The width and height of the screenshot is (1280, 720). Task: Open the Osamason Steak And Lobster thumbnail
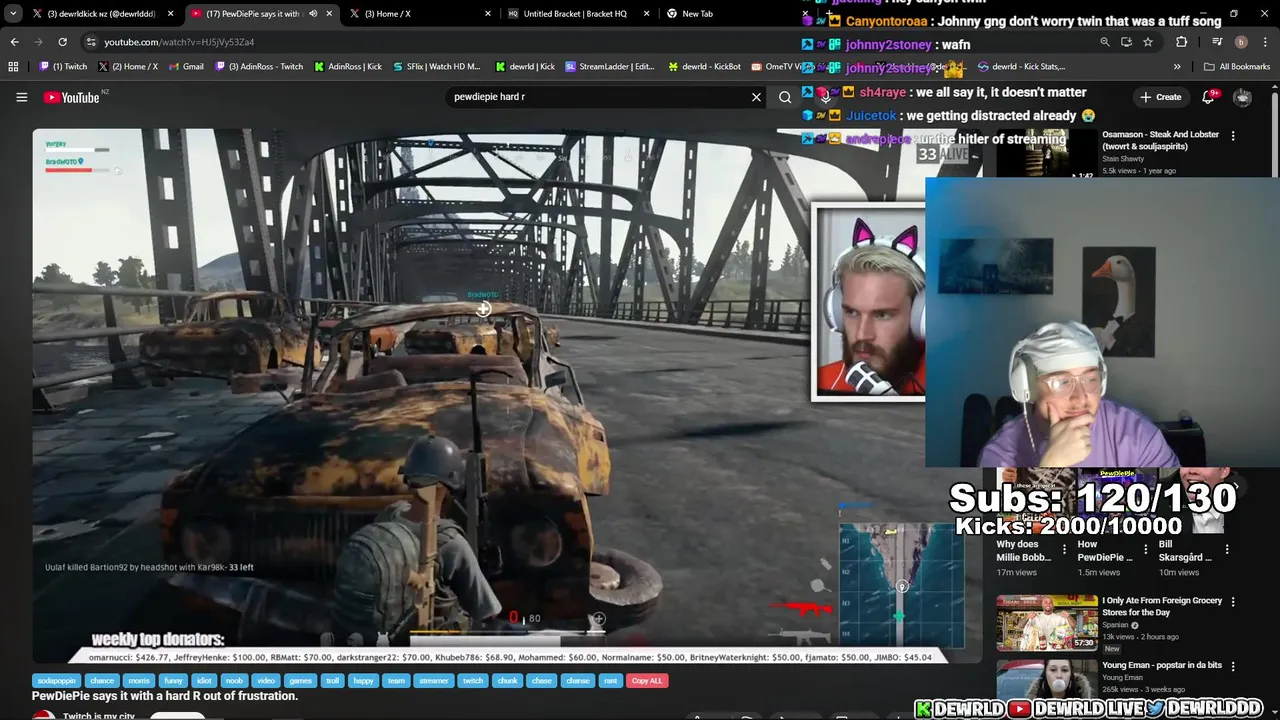coord(1046,152)
